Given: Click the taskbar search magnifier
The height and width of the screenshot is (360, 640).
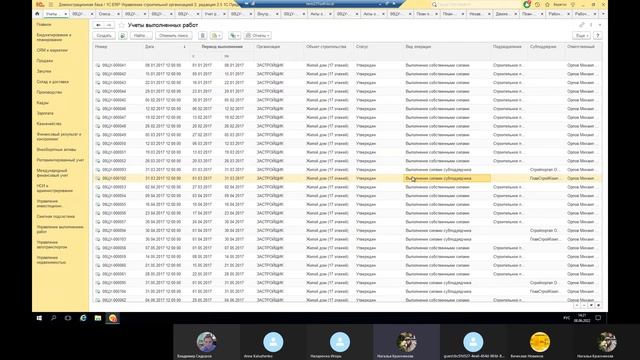Looking at the screenshot, I should (x=53, y=318).
